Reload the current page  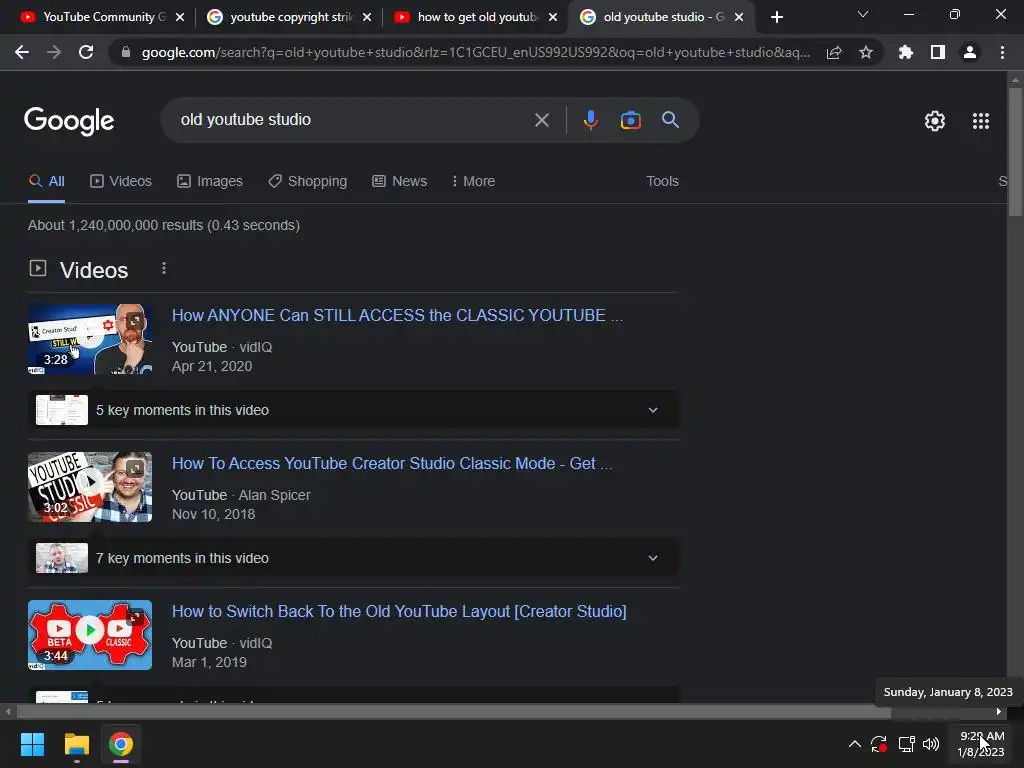[86, 52]
